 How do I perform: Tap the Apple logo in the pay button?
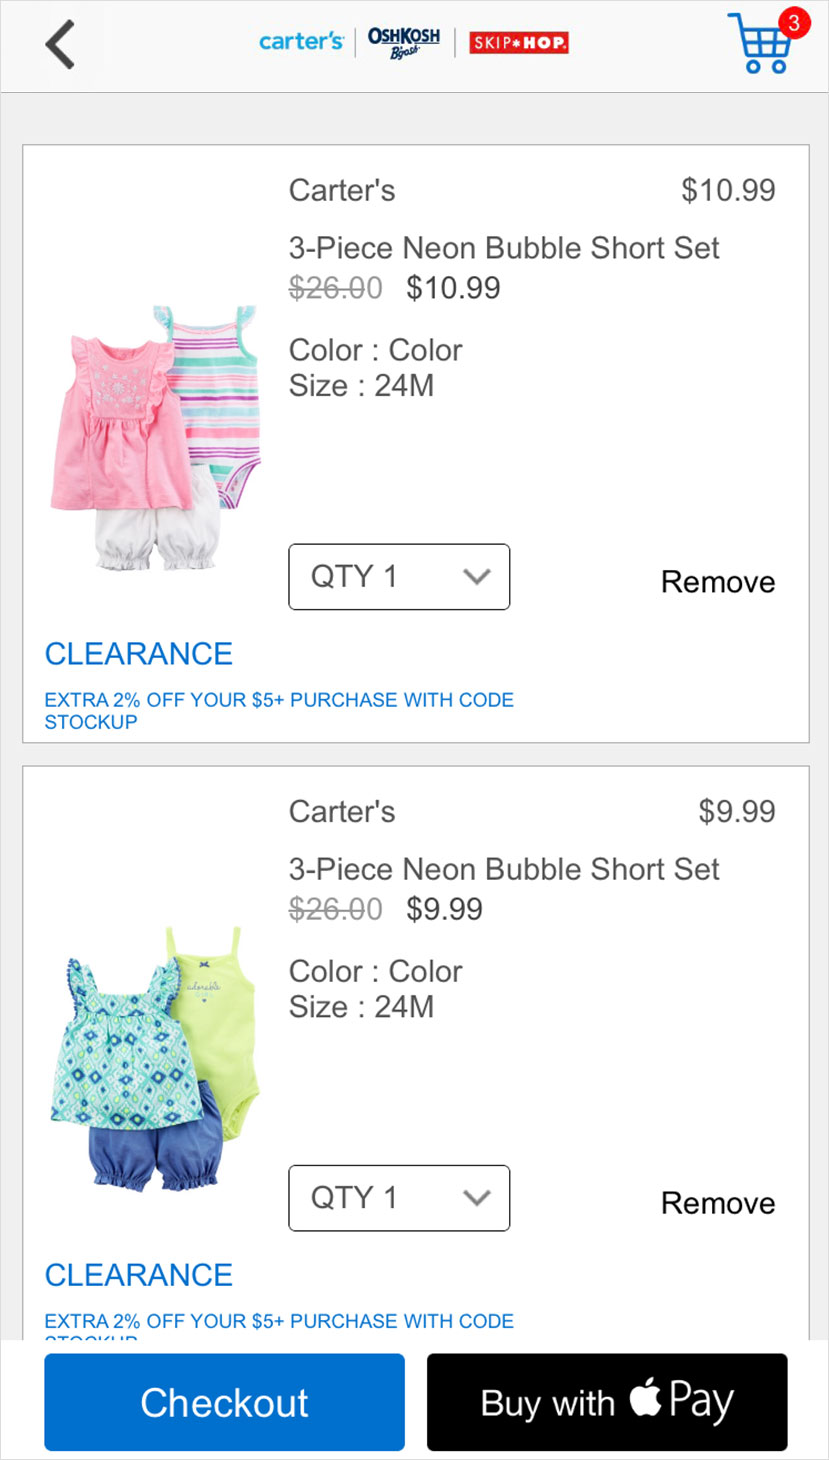645,1396
